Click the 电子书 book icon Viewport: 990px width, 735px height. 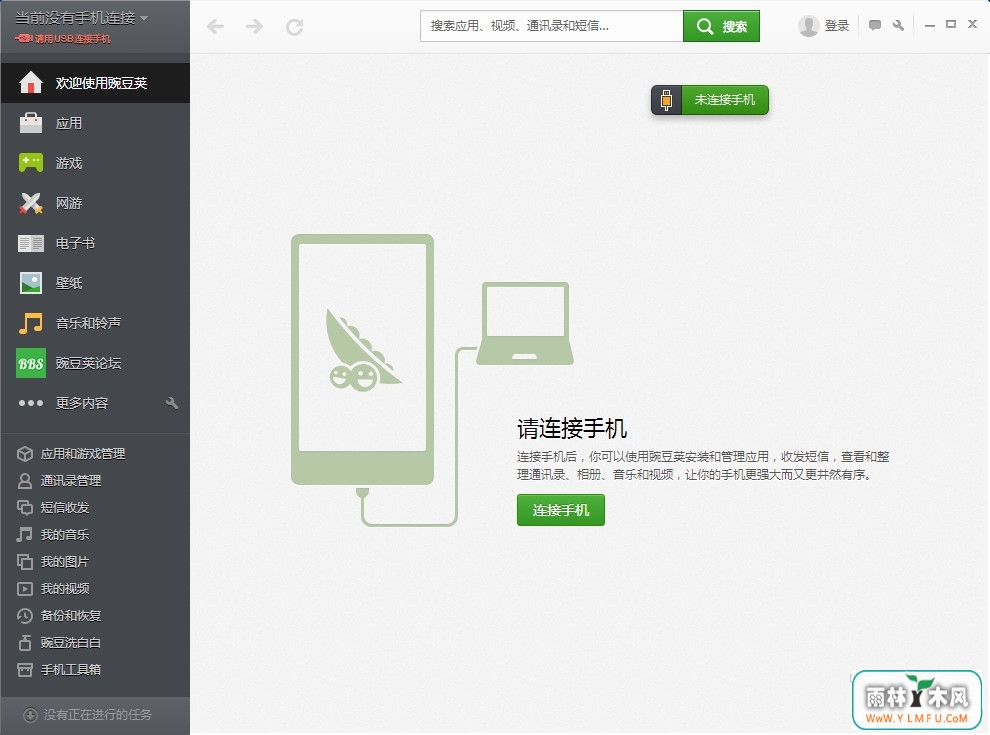click(30, 243)
